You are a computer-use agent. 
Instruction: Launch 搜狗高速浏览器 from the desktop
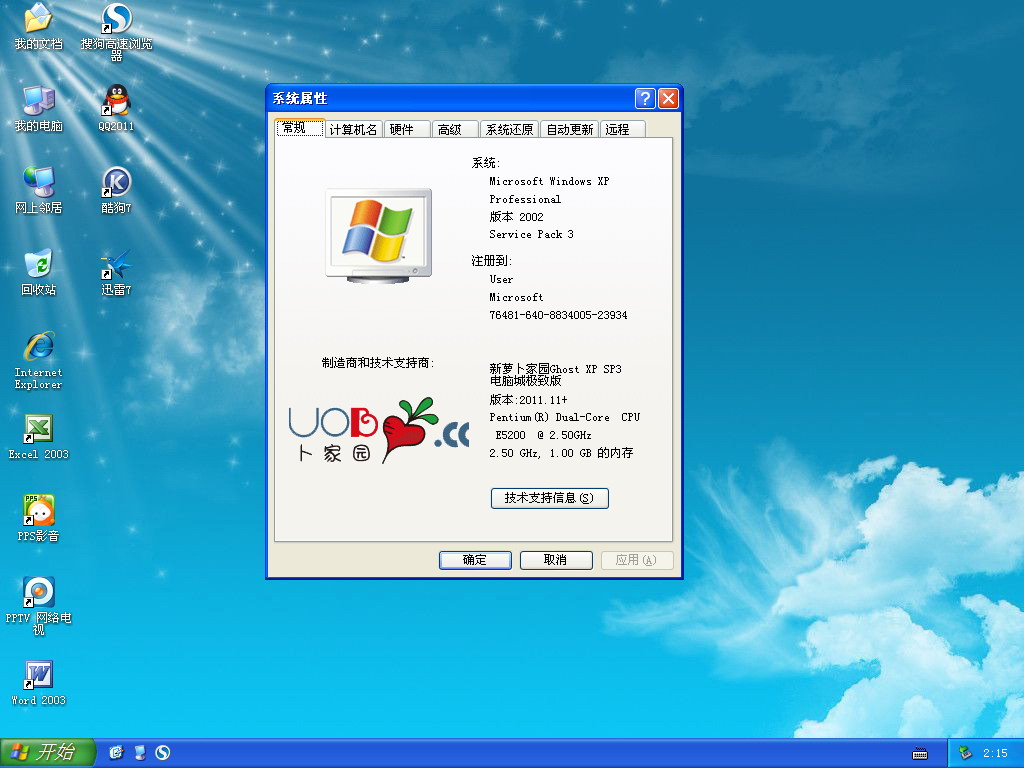116,31
